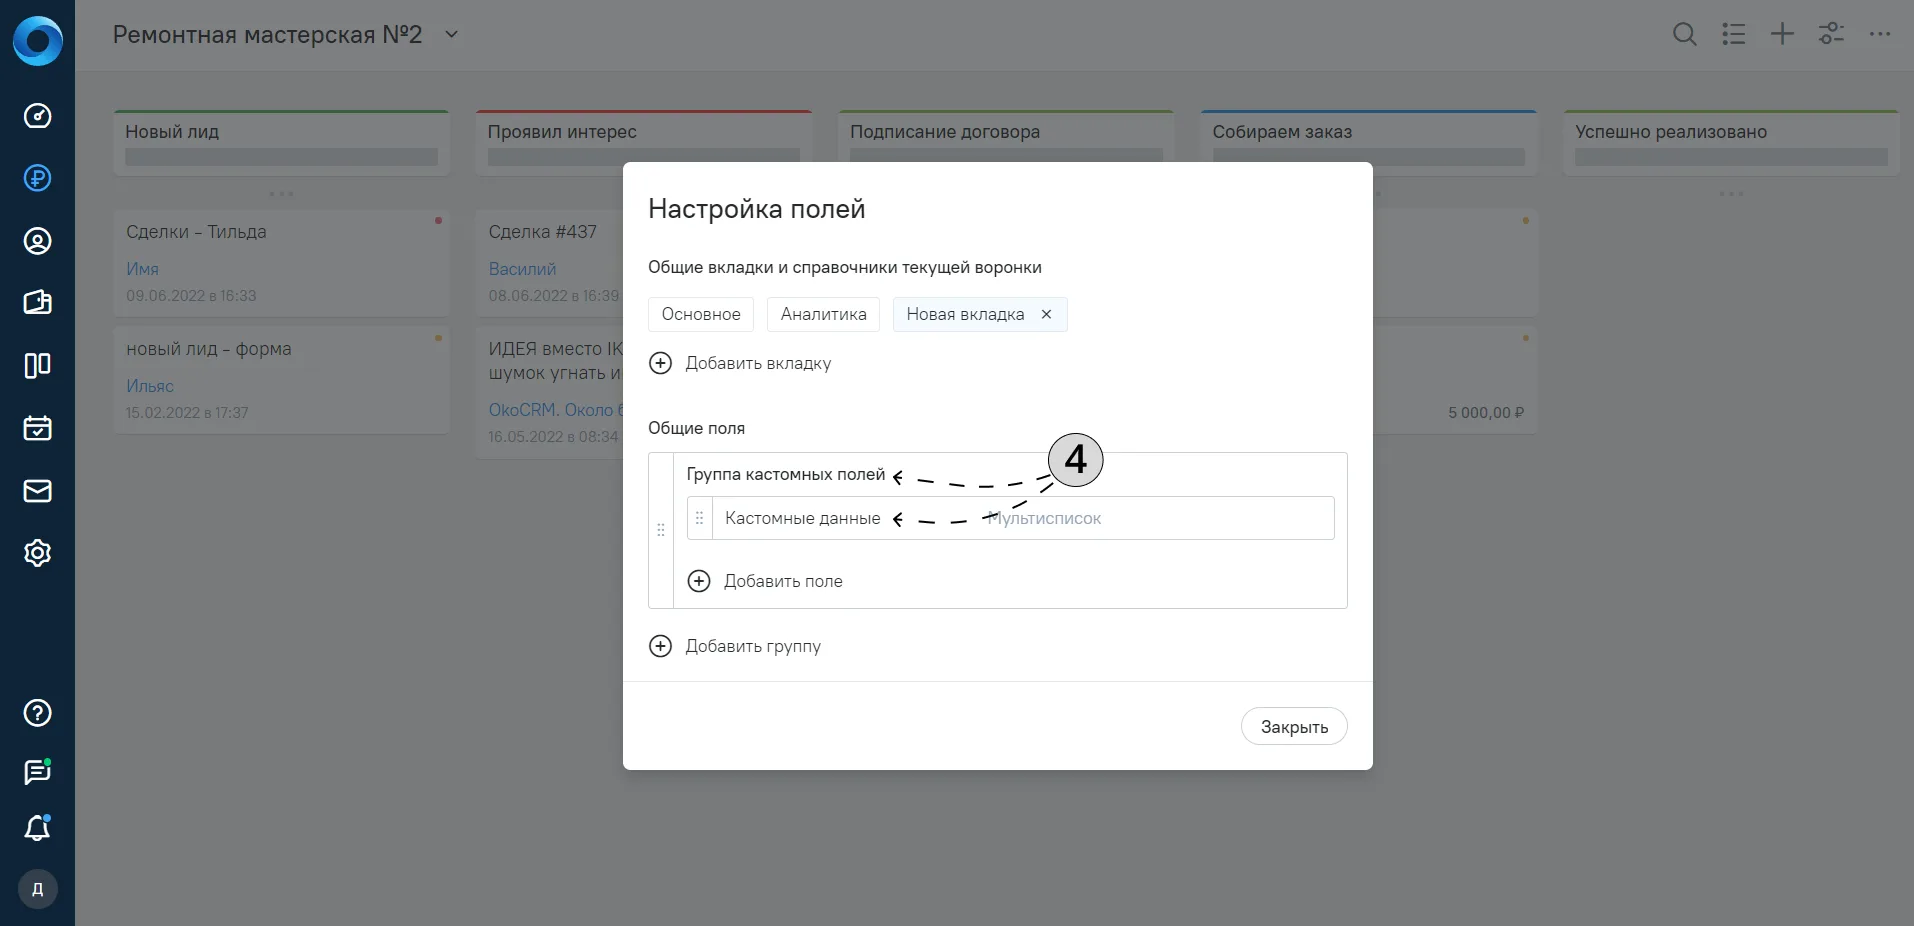Click Добавить поле
The image size is (1914, 926).
[x=765, y=581]
